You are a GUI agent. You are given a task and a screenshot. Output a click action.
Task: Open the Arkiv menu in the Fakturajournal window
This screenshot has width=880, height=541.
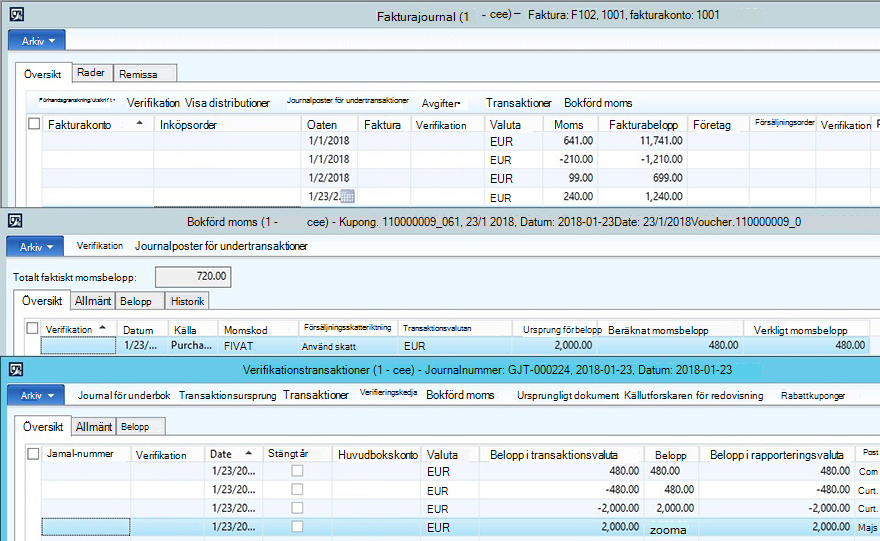[x=37, y=40]
